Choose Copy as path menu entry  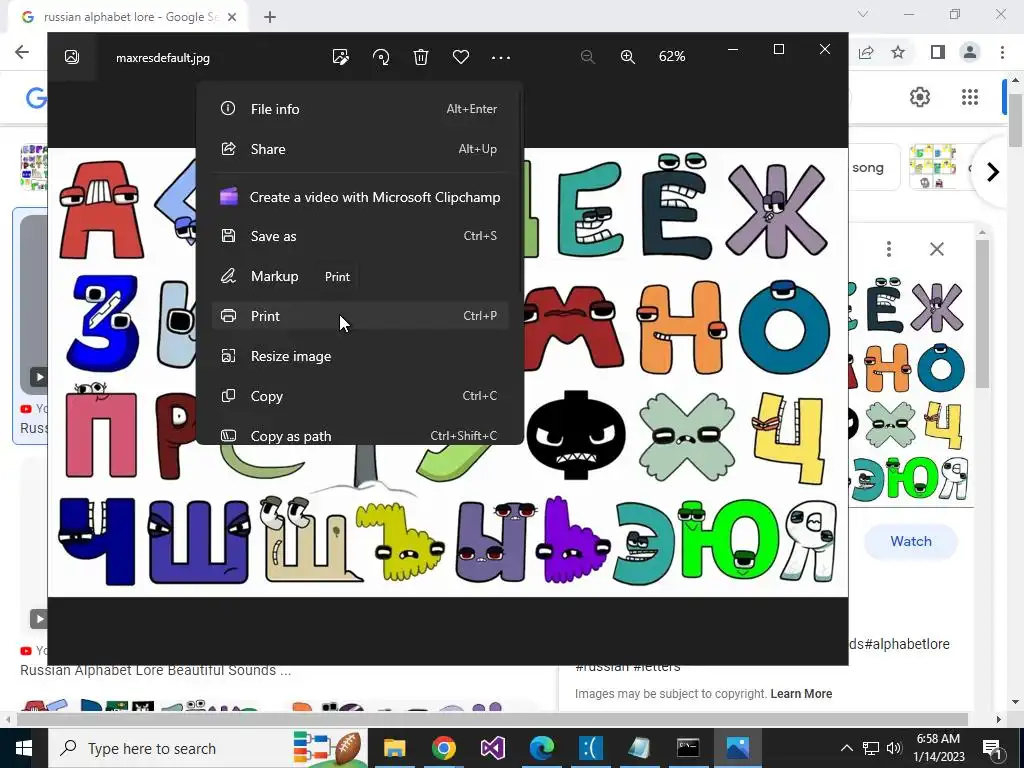[x=360, y=436]
